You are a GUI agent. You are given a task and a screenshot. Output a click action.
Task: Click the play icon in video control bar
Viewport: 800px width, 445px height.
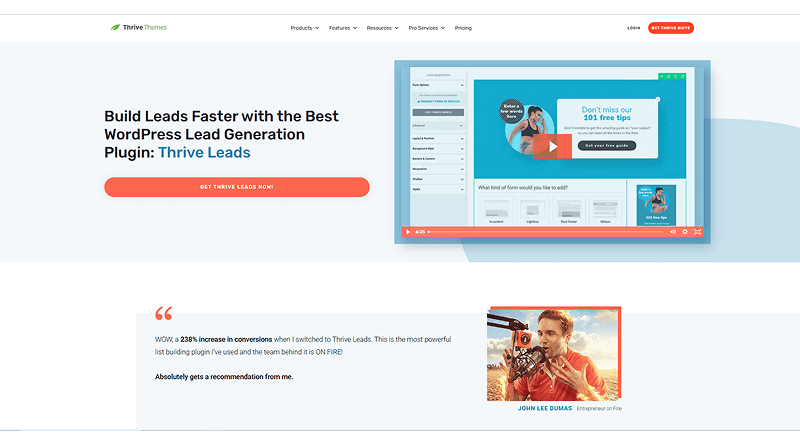pos(408,232)
